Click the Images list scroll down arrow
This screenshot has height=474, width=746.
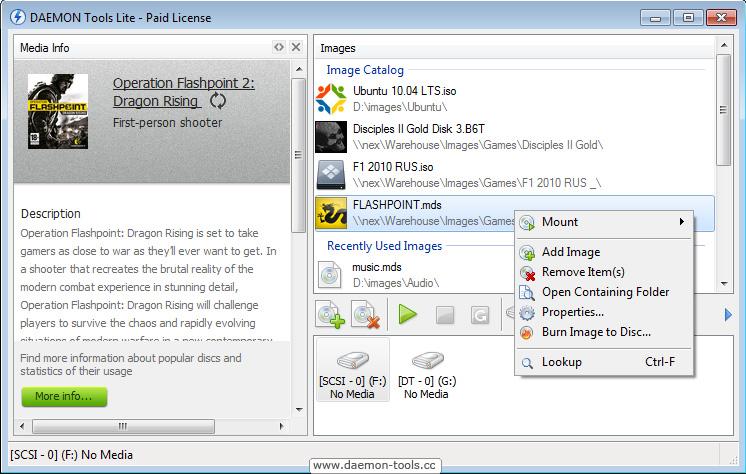point(724,284)
